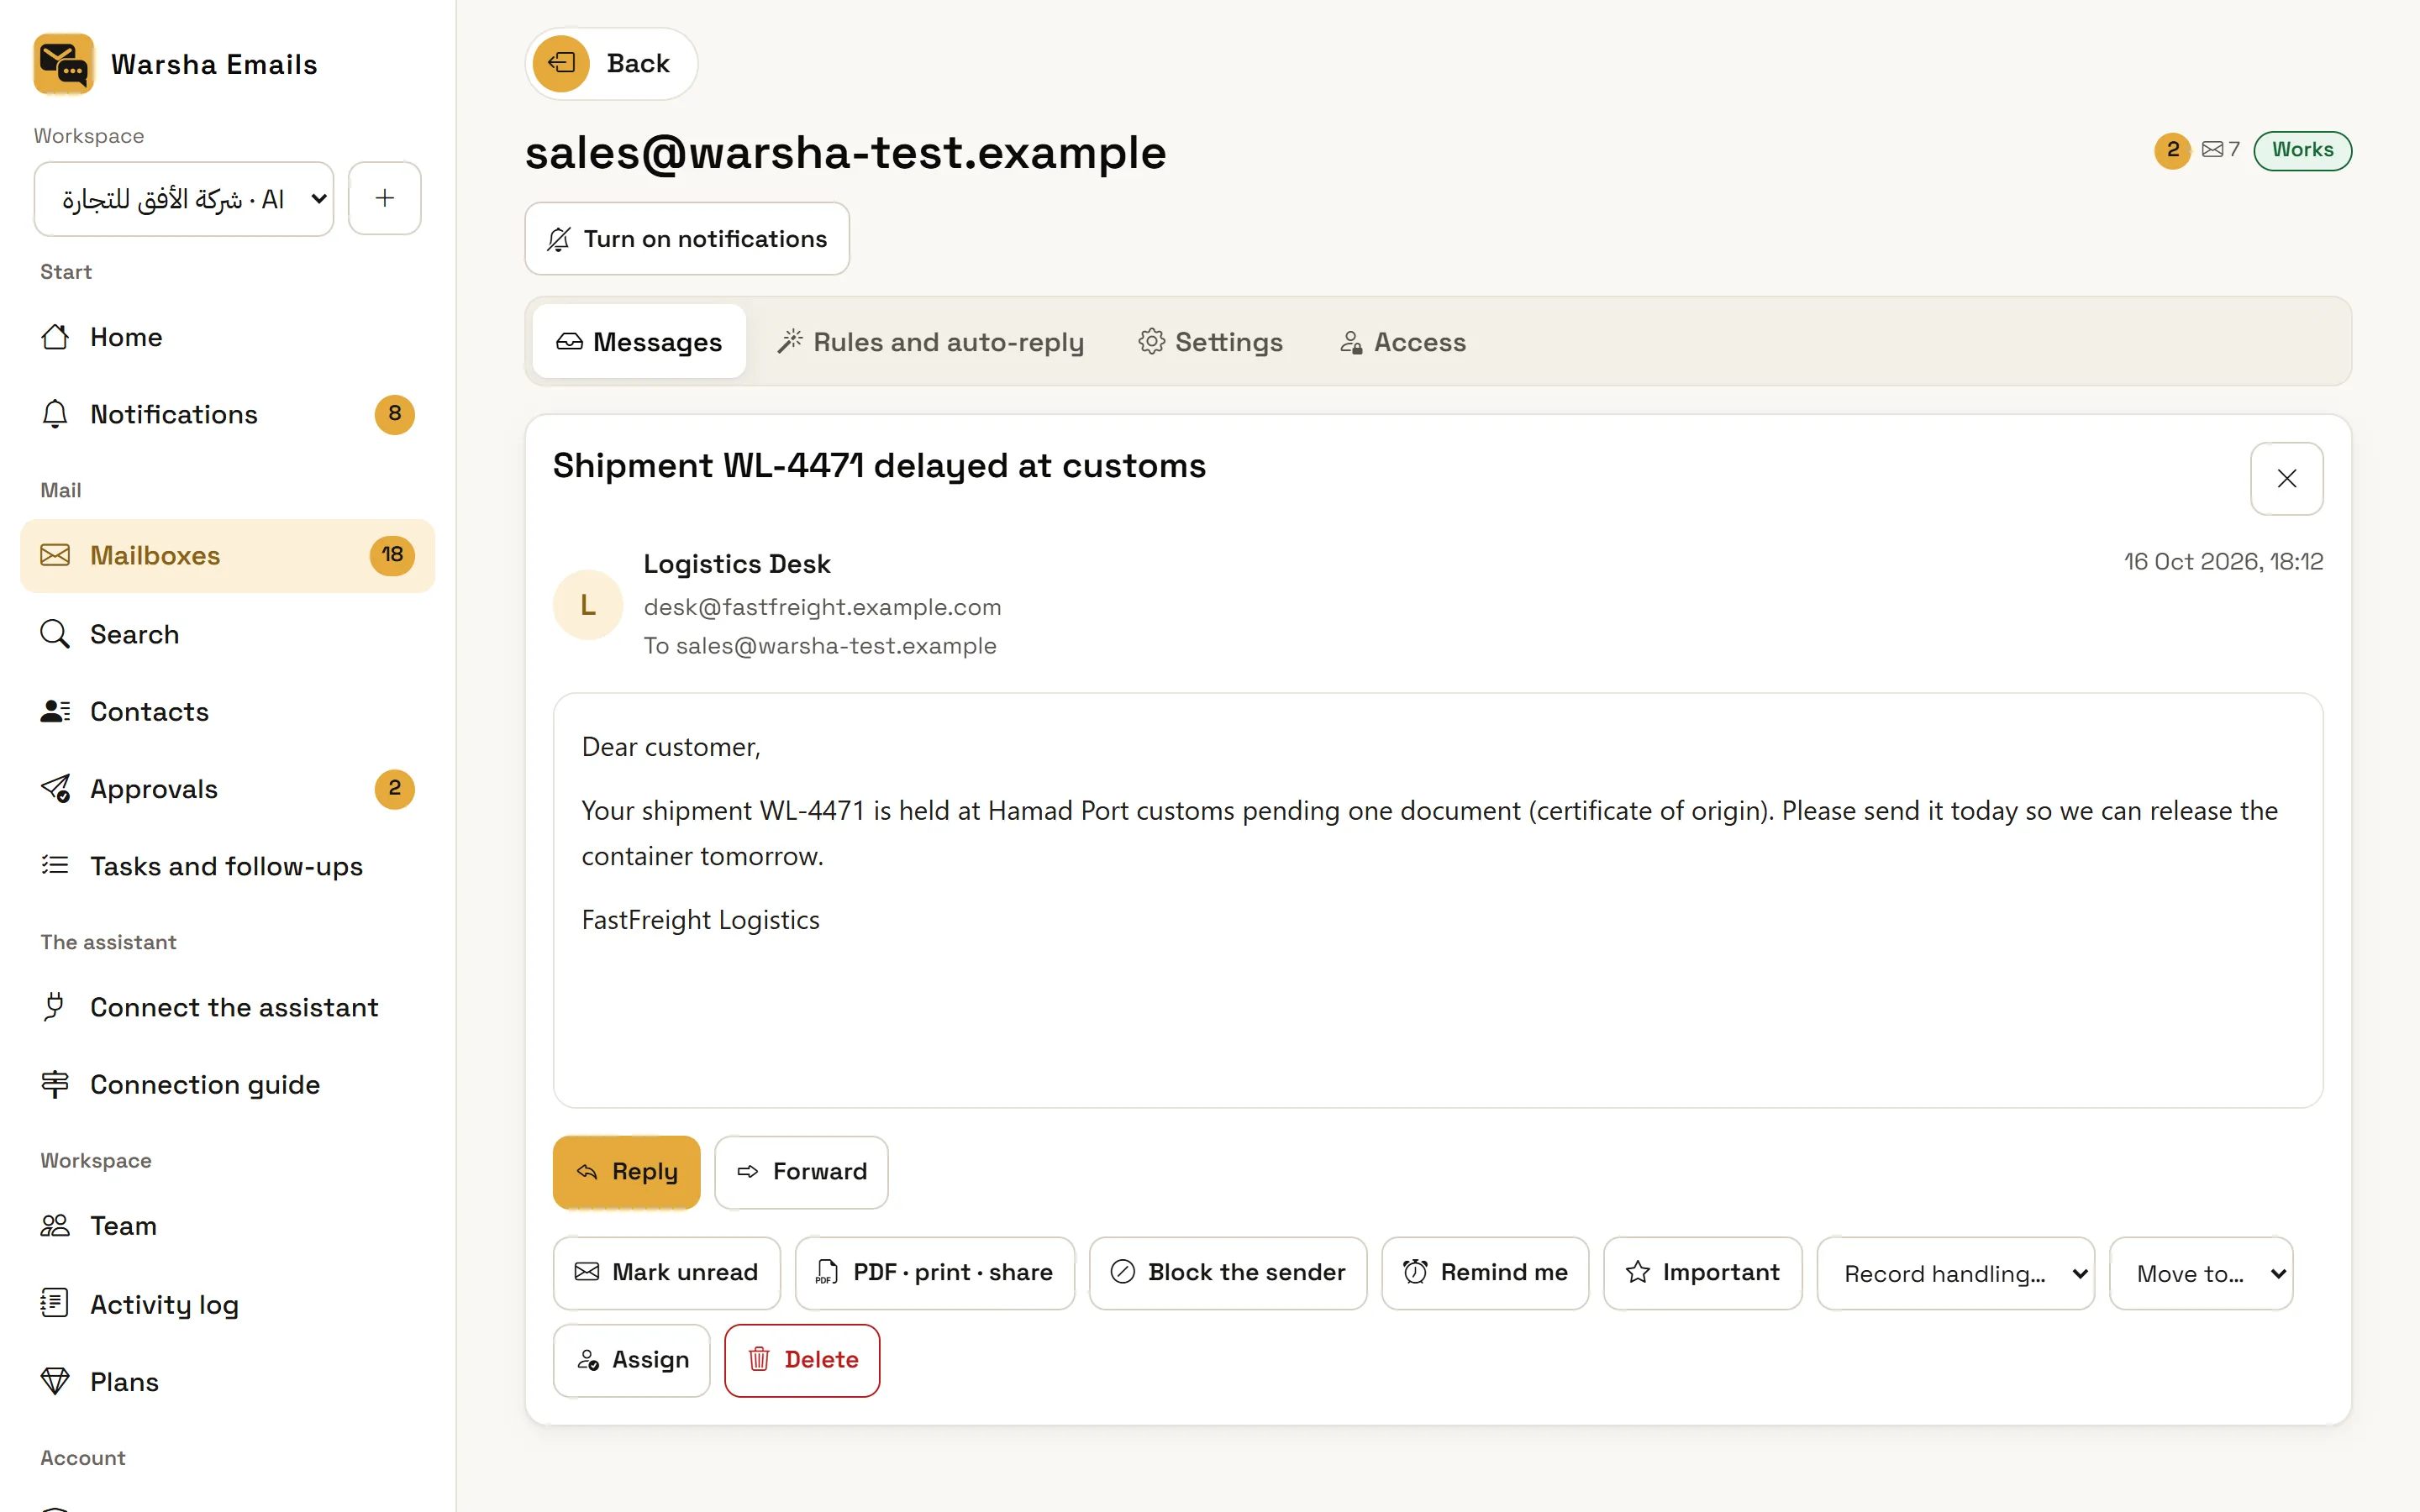Toggle the Important star

1702,1273
